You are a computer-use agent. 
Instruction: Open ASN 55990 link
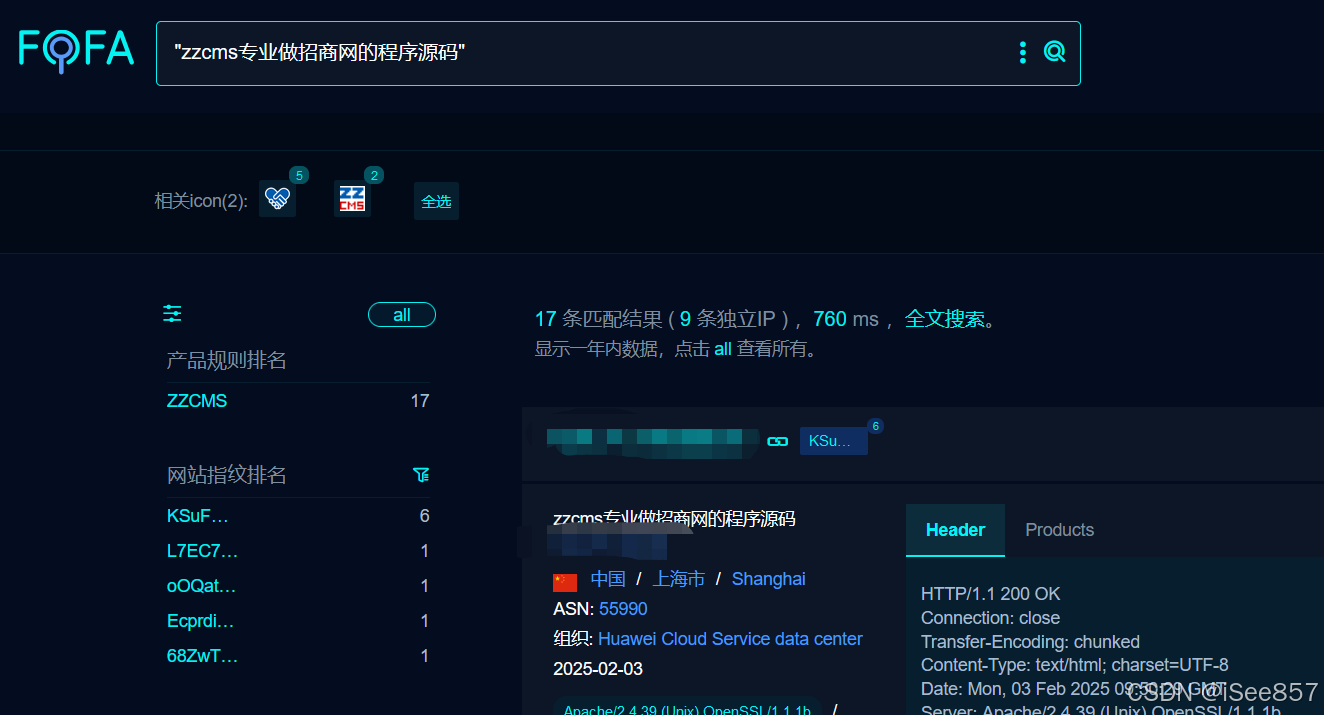click(x=623, y=609)
